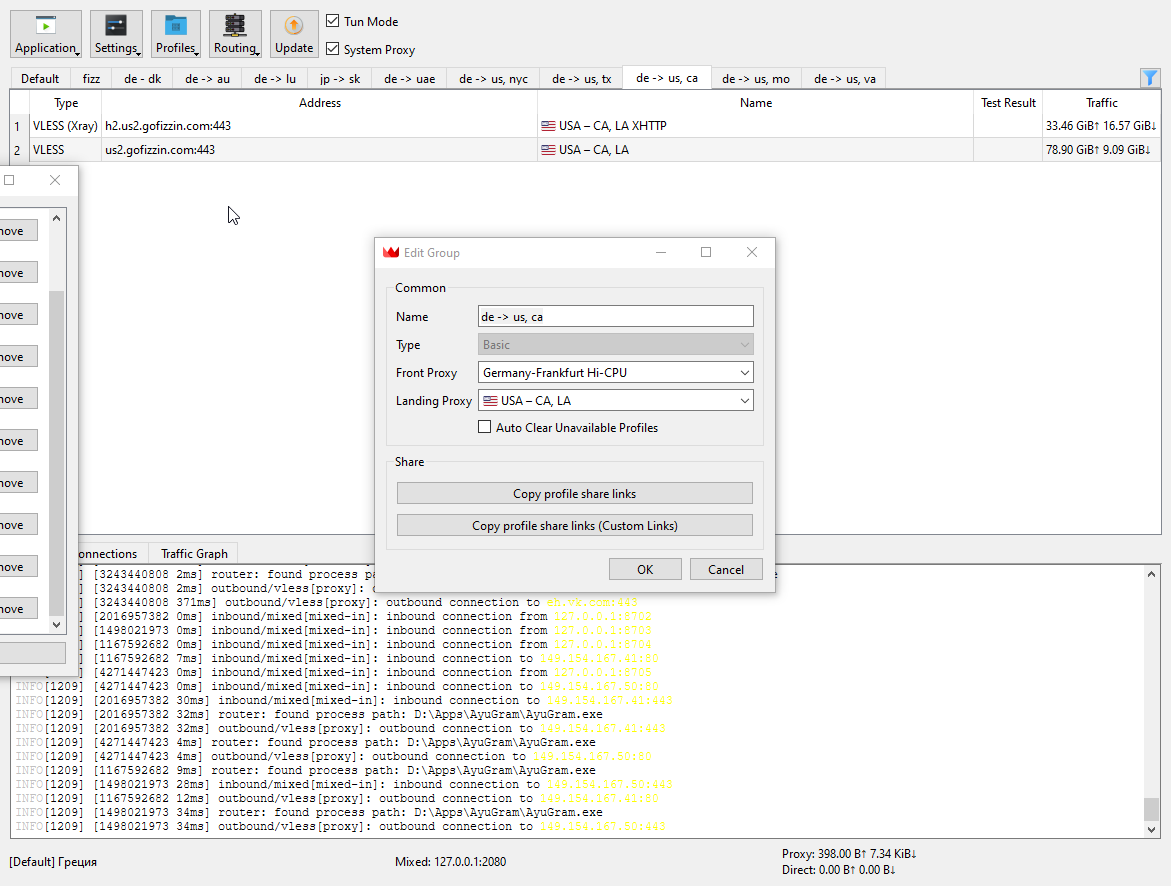Click the log panel scrollbar thumb

[x=1152, y=809]
